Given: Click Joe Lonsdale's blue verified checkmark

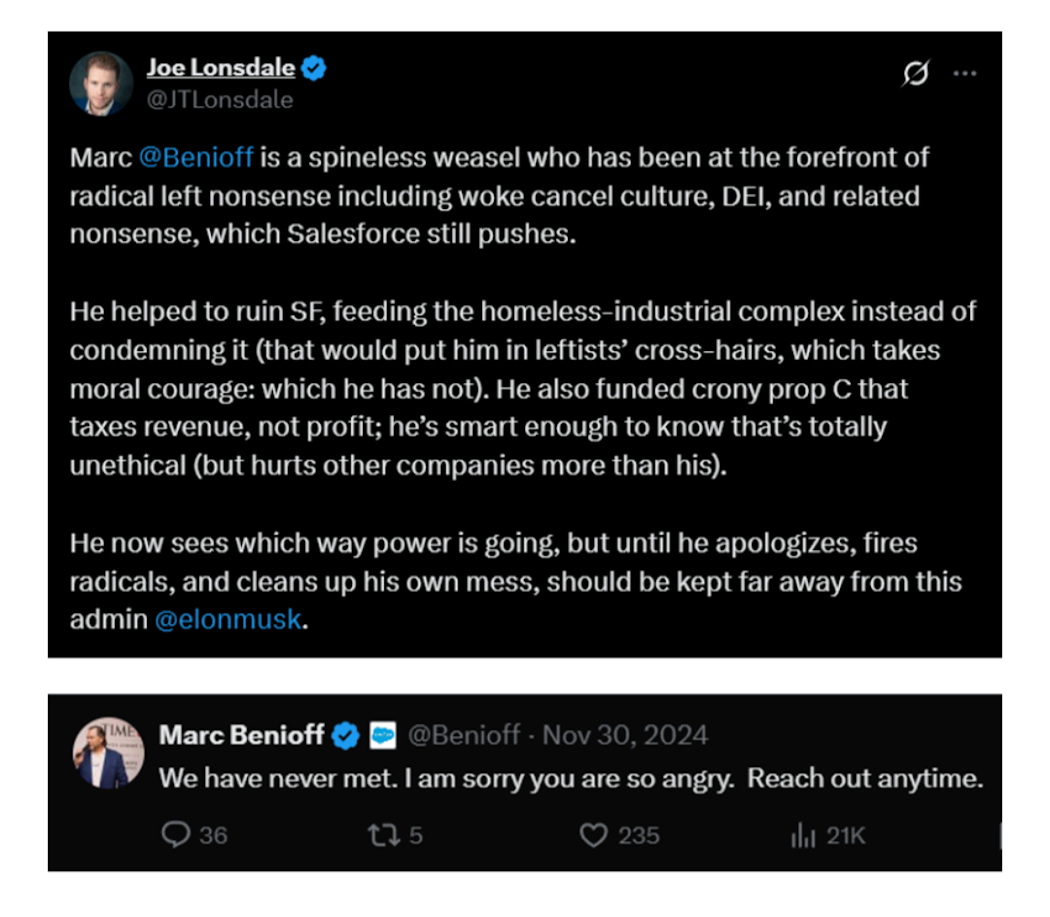Looking at the screenshot, I should [314, 66].
